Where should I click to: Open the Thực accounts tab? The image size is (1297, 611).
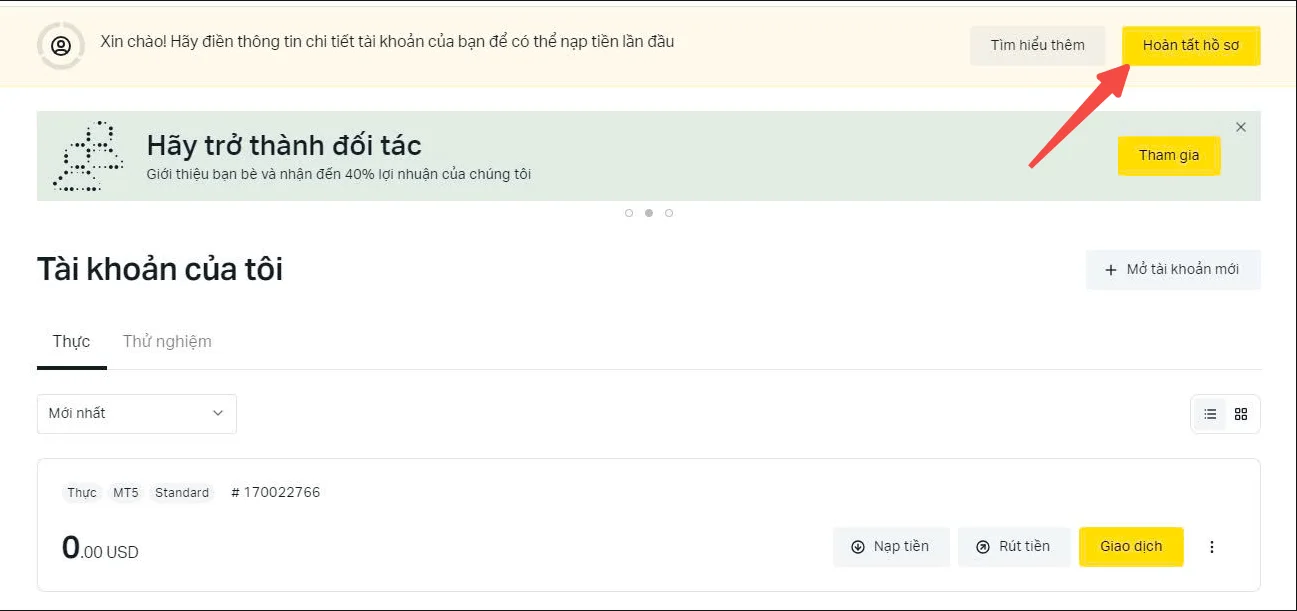(72, 342)
